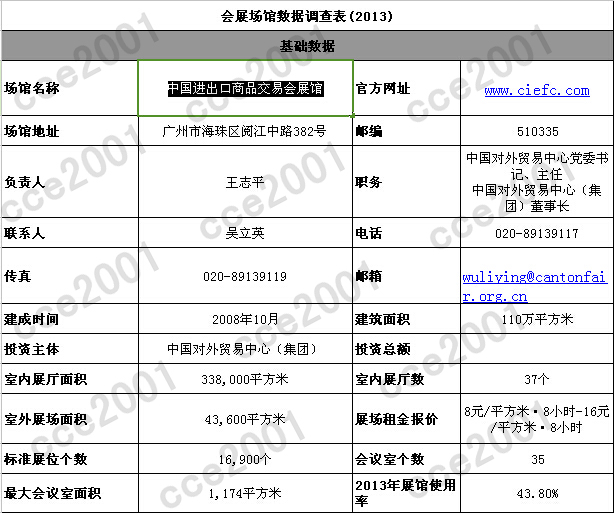Click the building area cell 110万平方米

click(x=538, y=320)
